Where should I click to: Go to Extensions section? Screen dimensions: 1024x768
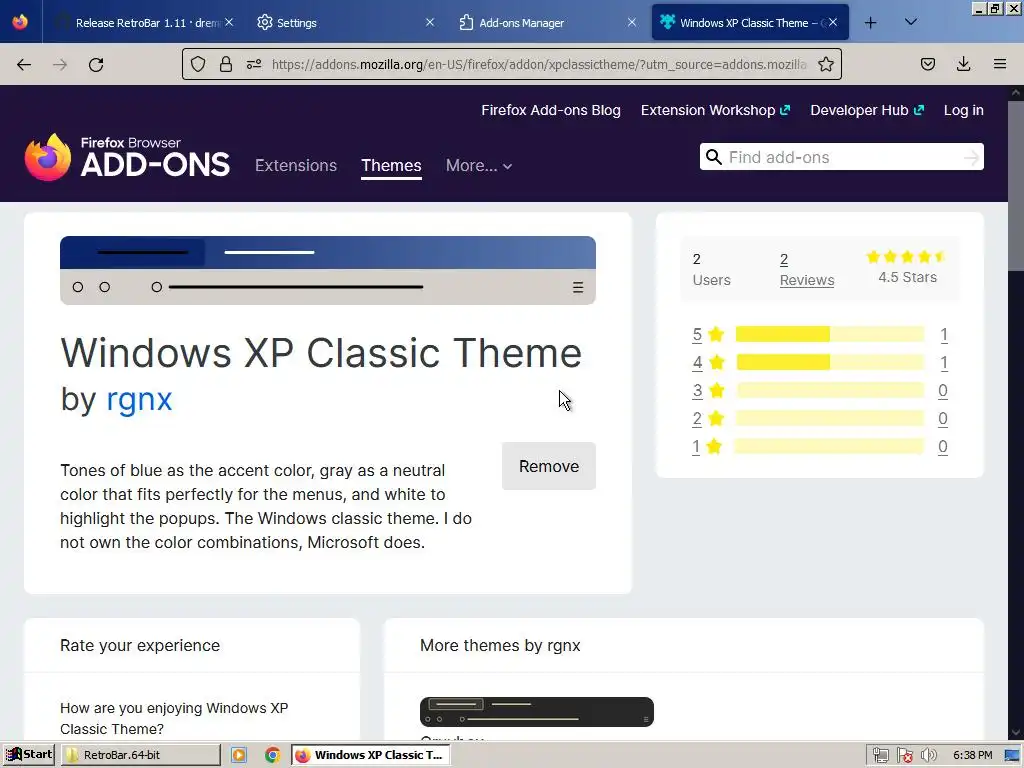[x=296, y=165]
